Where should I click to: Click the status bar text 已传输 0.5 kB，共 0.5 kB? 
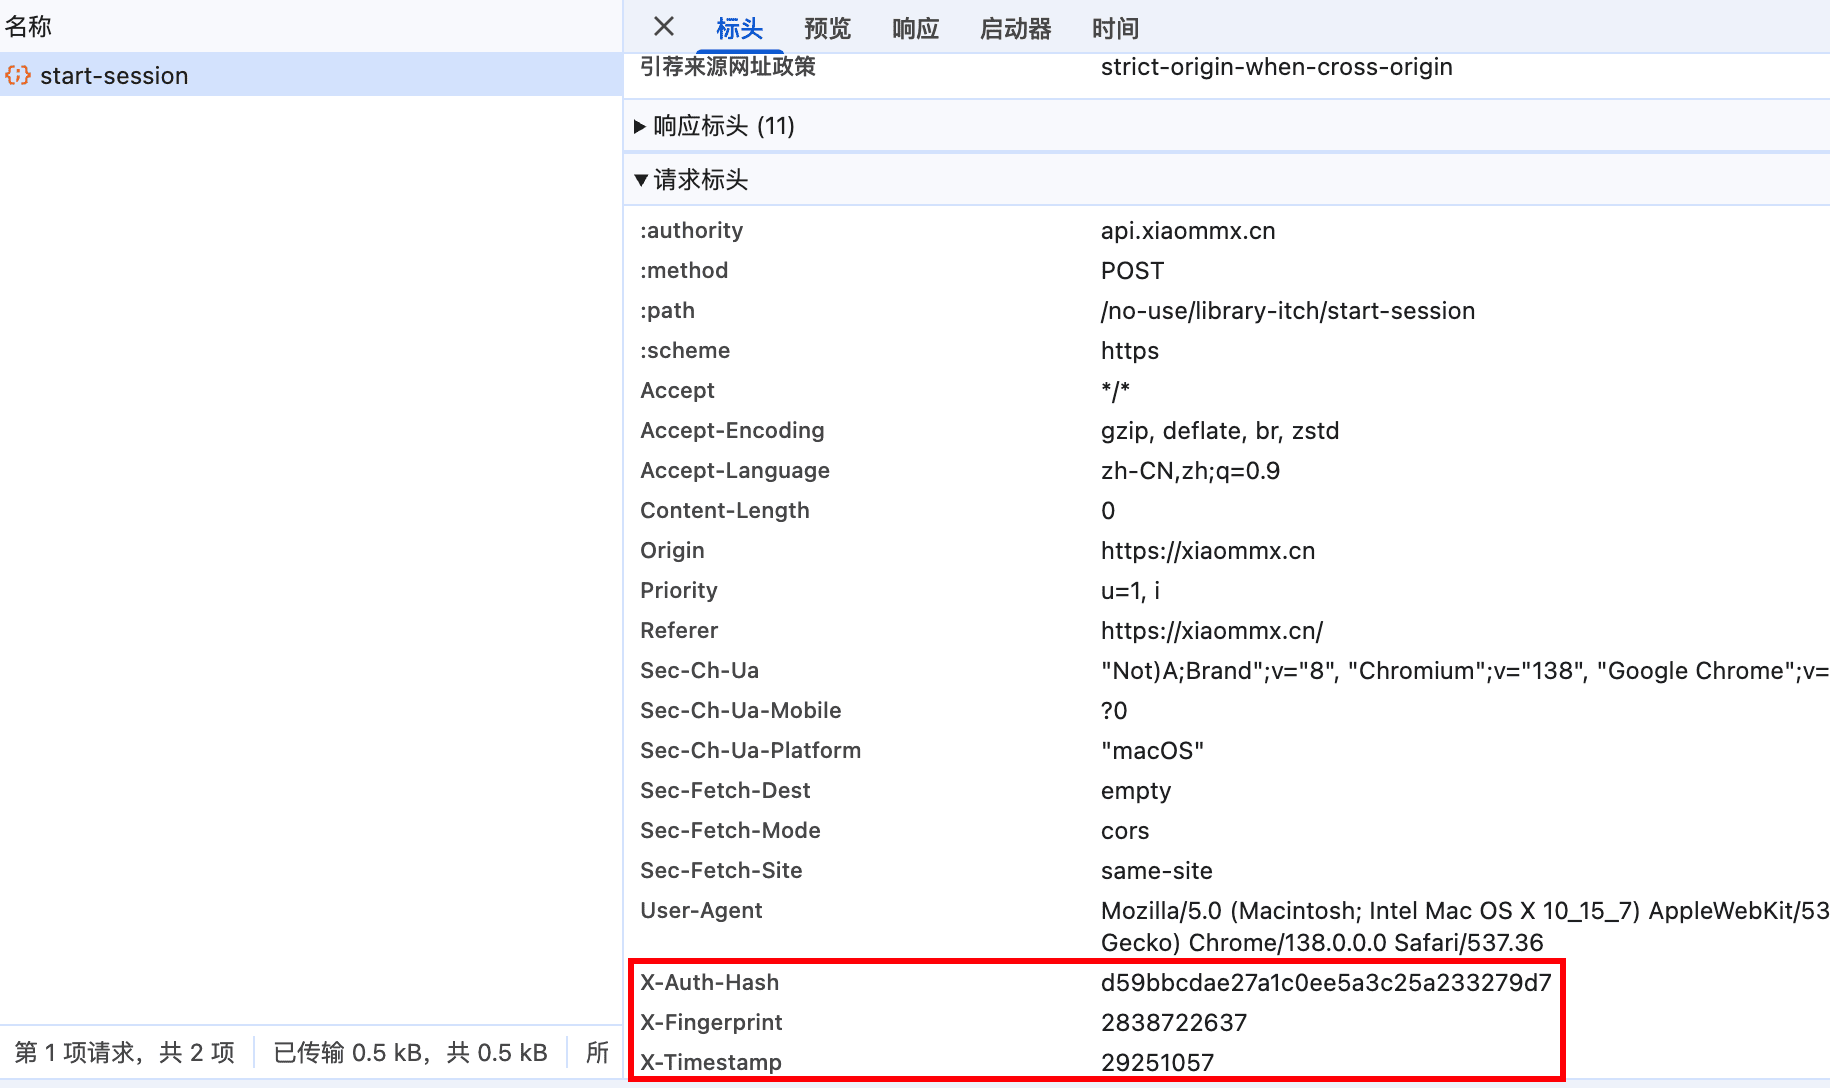pyautogui.click(x=411, y=1053)
